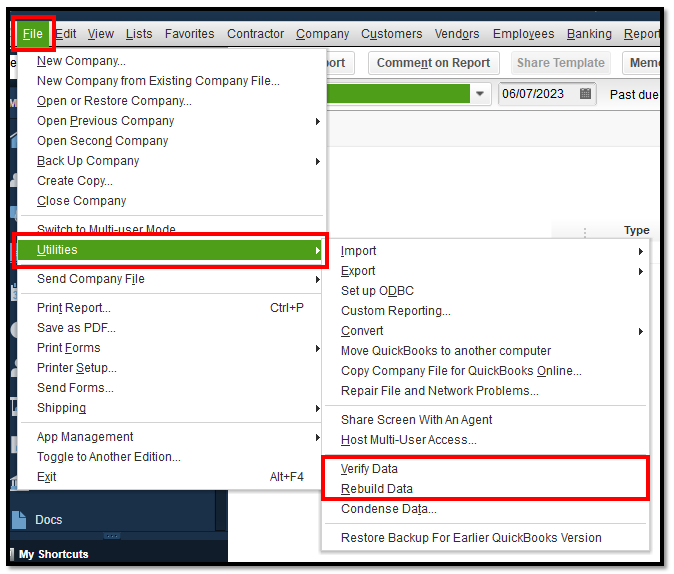Select Repair File and Network Problems...

coord(486,391)
